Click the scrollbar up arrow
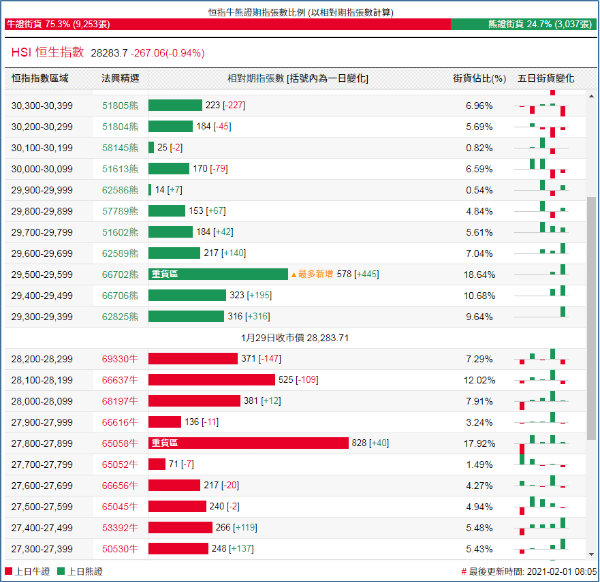 pos(591,96)
